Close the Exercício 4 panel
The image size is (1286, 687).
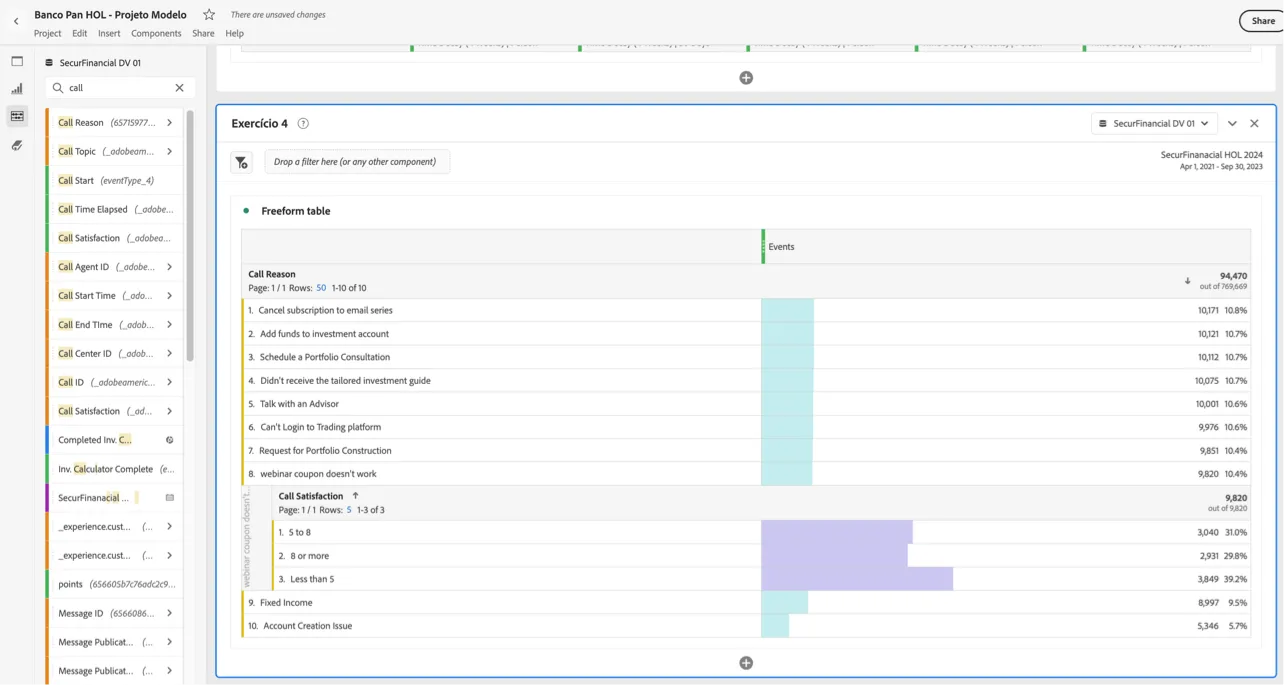[1254, 124]
